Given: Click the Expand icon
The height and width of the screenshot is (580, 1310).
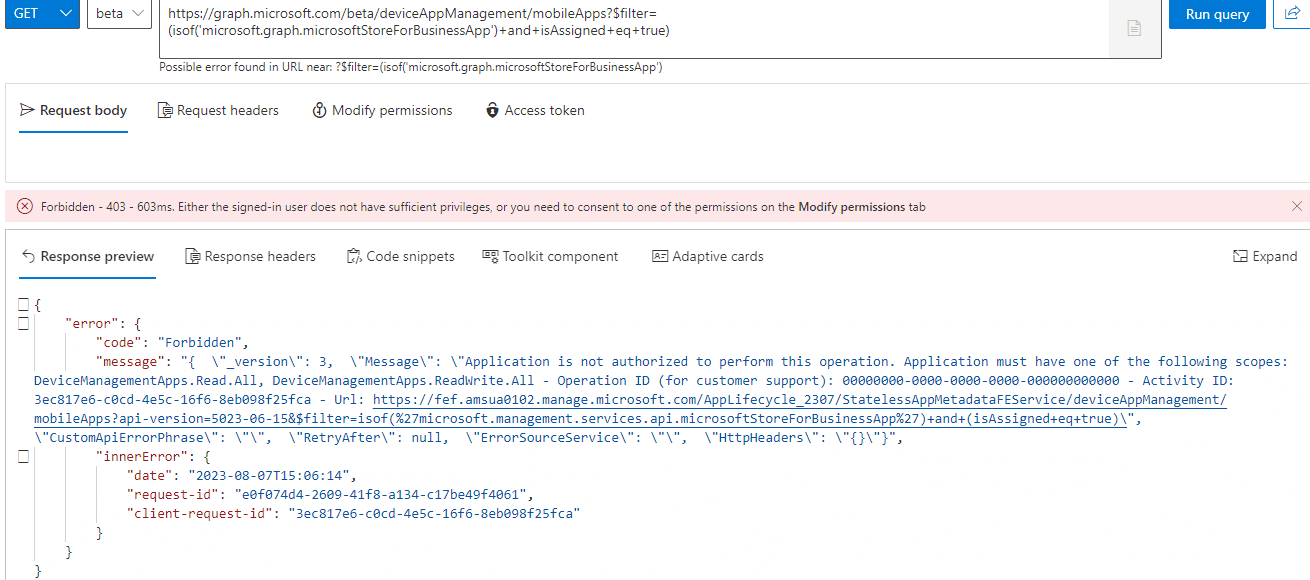Looking at the screenshot, I should point(1240,257).
